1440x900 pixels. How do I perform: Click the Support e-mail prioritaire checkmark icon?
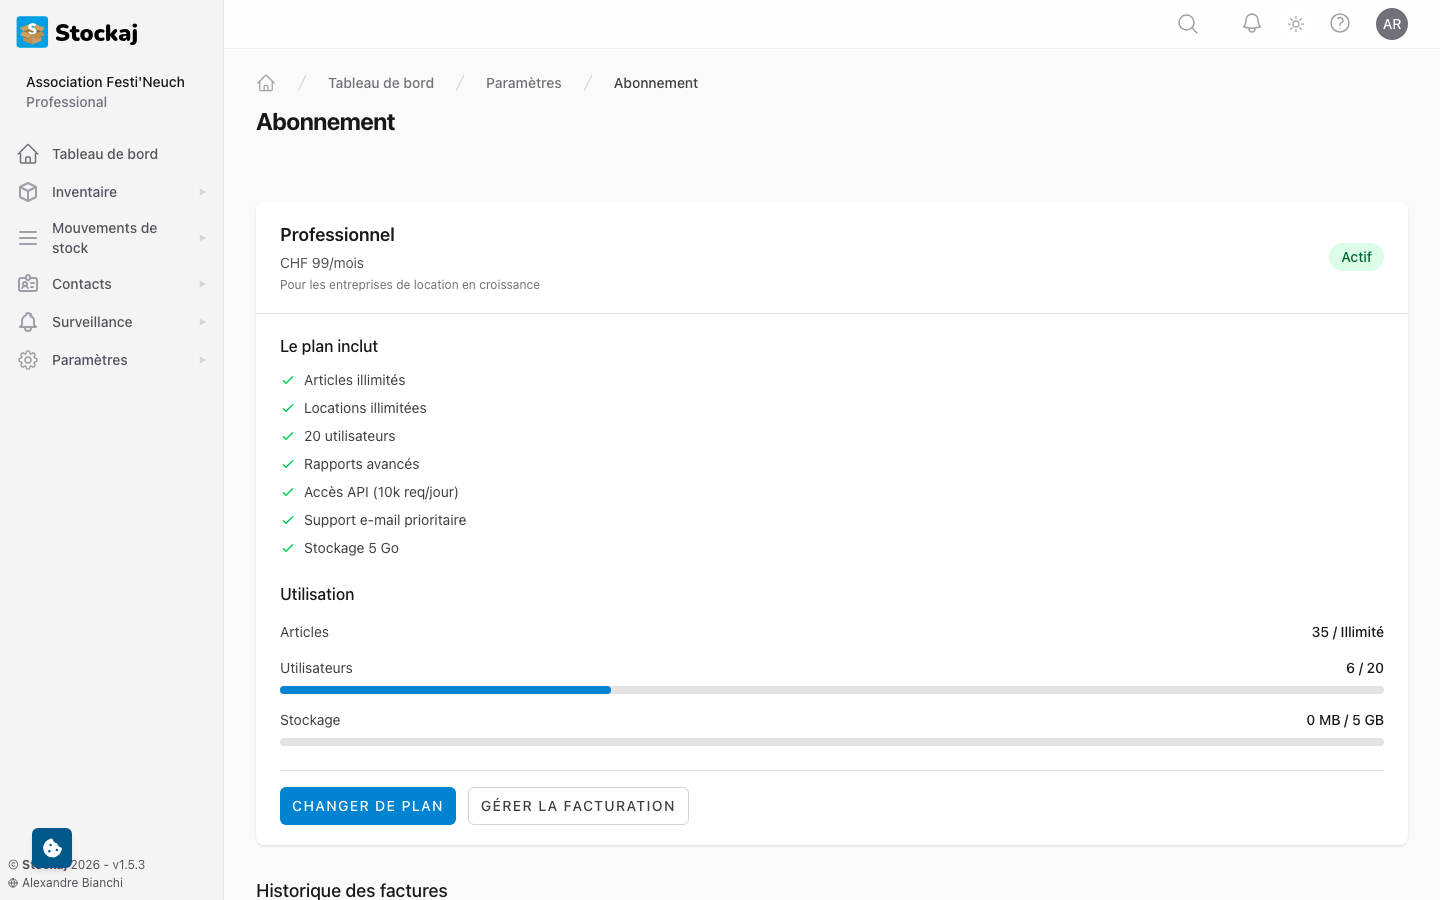288,520
